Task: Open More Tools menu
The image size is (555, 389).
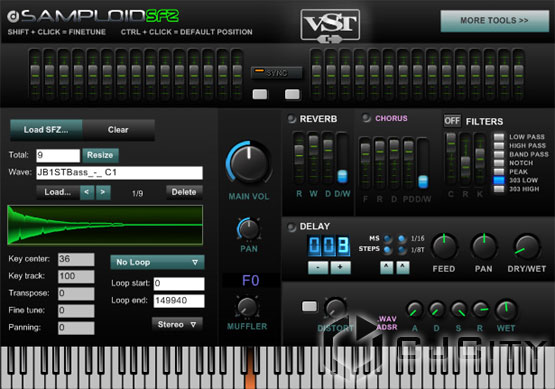Action: tap(494, 21)
